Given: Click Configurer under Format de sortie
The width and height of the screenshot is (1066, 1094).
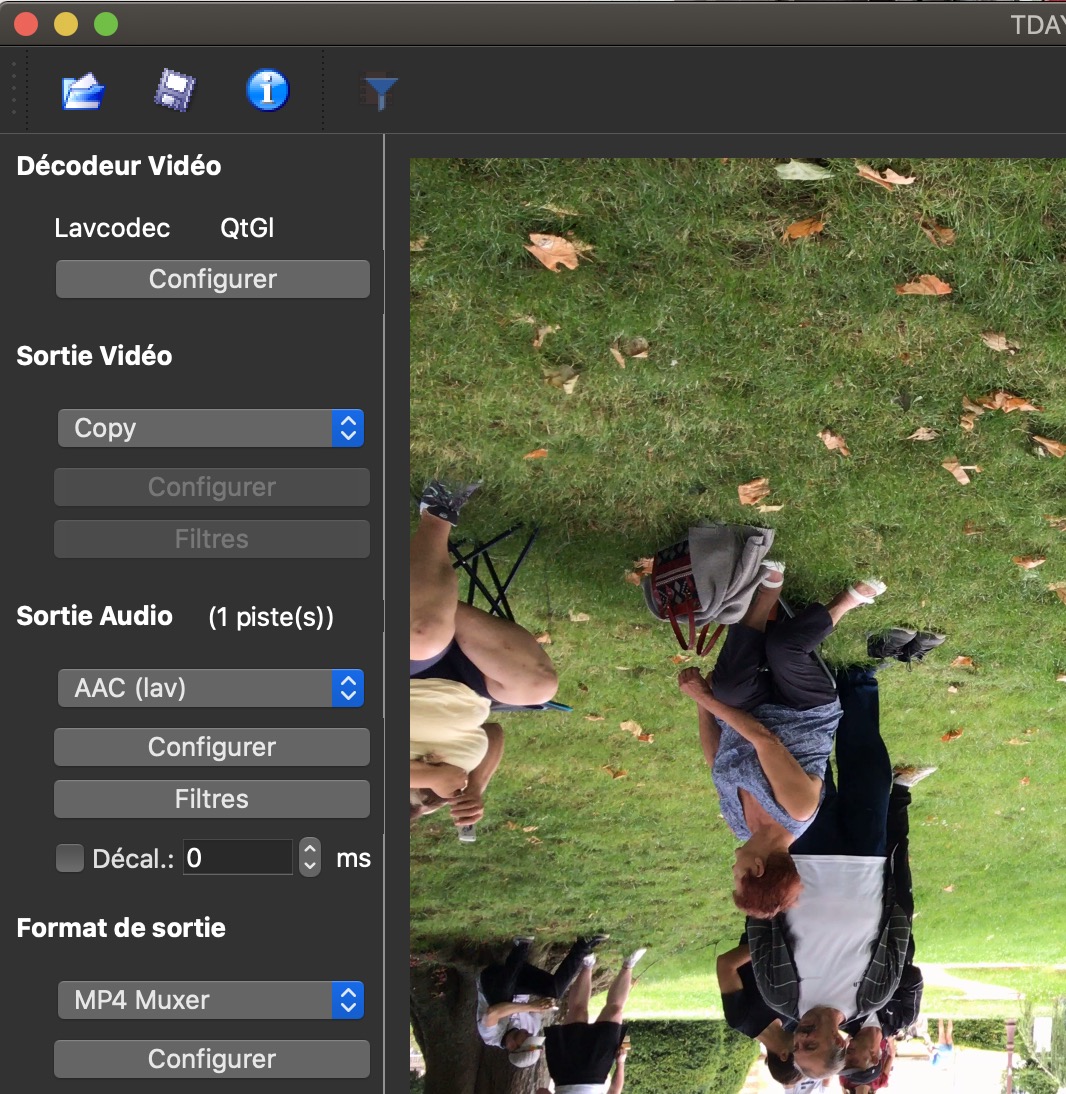Looking at the screenshot, I should (x=212, y=1059).
